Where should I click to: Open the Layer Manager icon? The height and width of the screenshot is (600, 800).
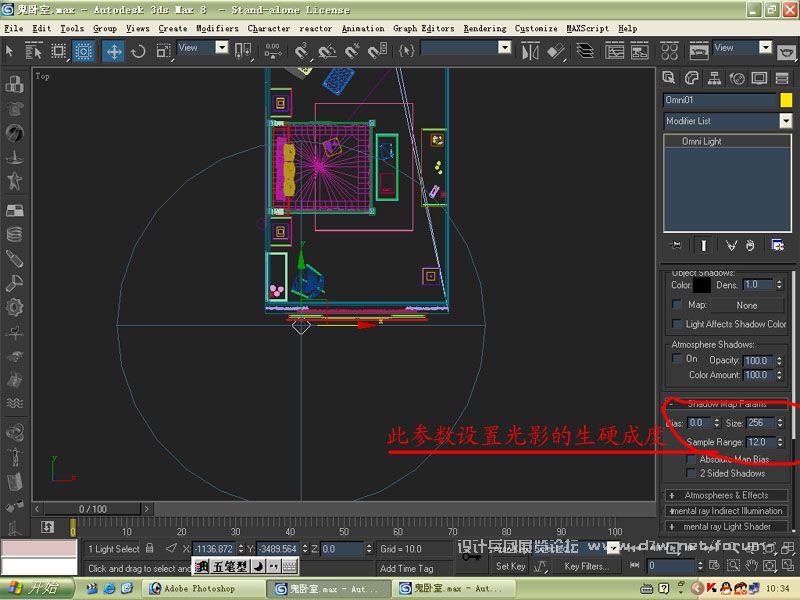point(585,51)
